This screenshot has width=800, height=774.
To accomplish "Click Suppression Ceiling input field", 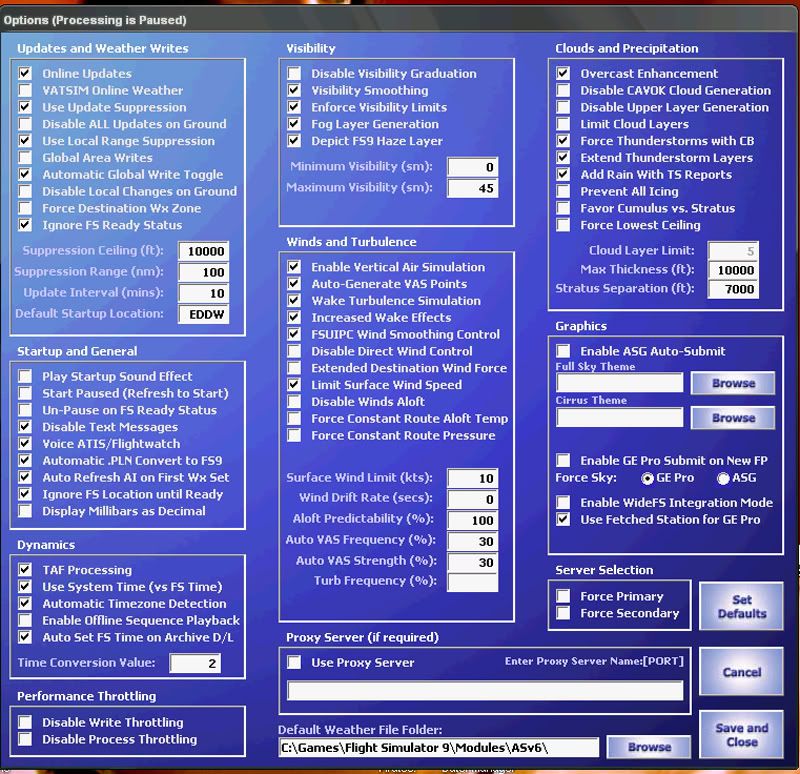I will pos(204,251).
